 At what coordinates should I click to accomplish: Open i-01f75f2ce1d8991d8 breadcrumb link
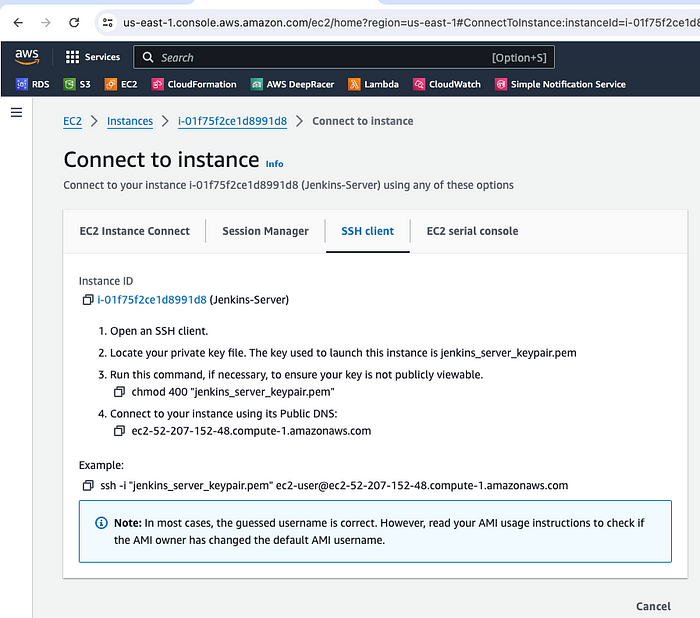[232, 121]
